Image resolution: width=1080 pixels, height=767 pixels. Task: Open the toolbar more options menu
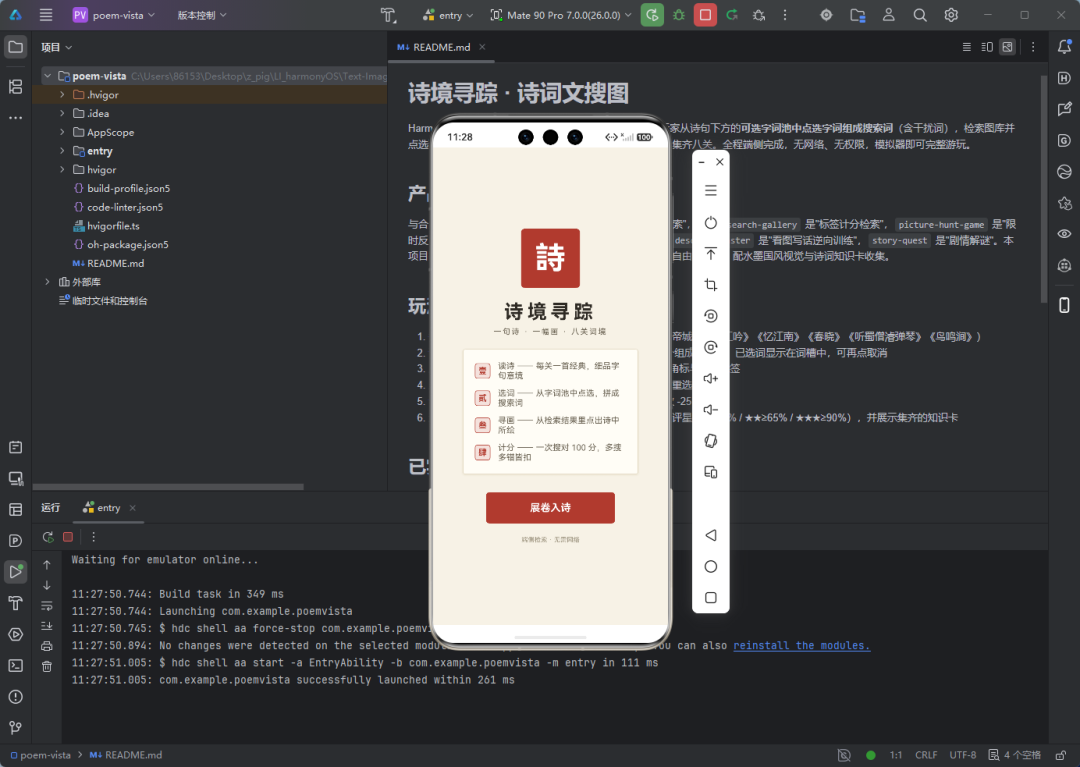[785, 14]
